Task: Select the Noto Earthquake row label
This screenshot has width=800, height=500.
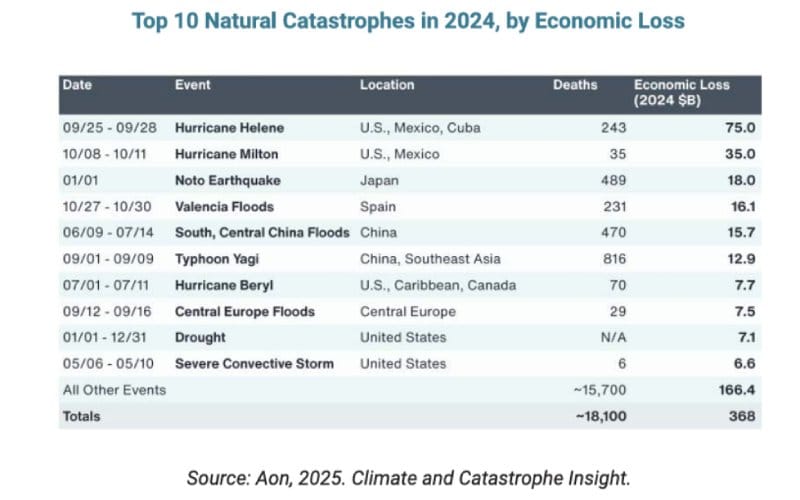Action: point(227,180)
